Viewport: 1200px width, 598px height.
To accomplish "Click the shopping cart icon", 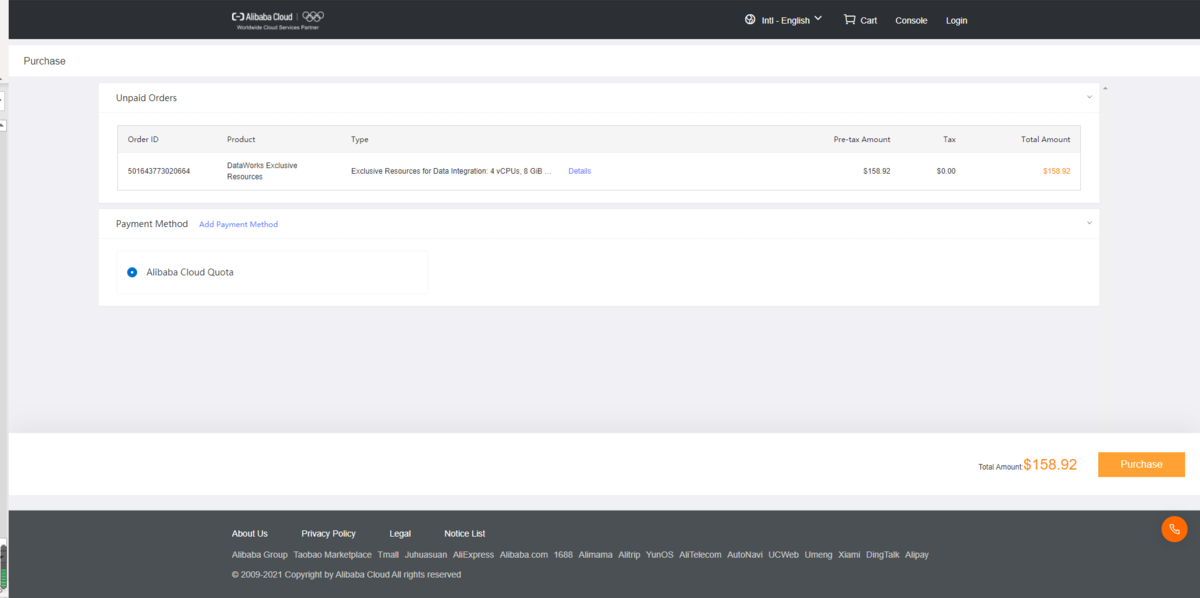I will click(x=849, y=19).
